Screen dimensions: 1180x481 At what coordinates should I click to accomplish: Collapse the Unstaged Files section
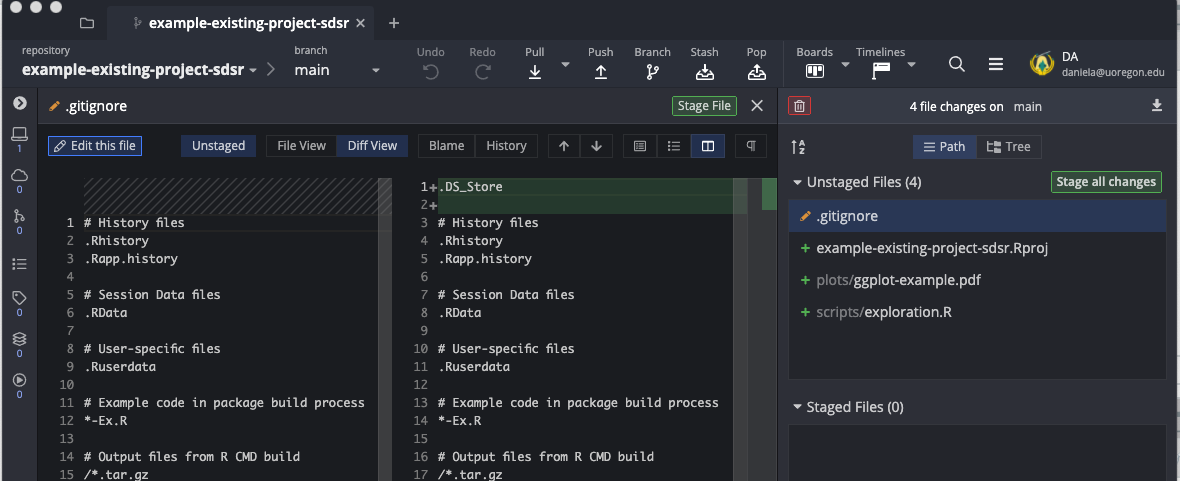tap(797, 182)
